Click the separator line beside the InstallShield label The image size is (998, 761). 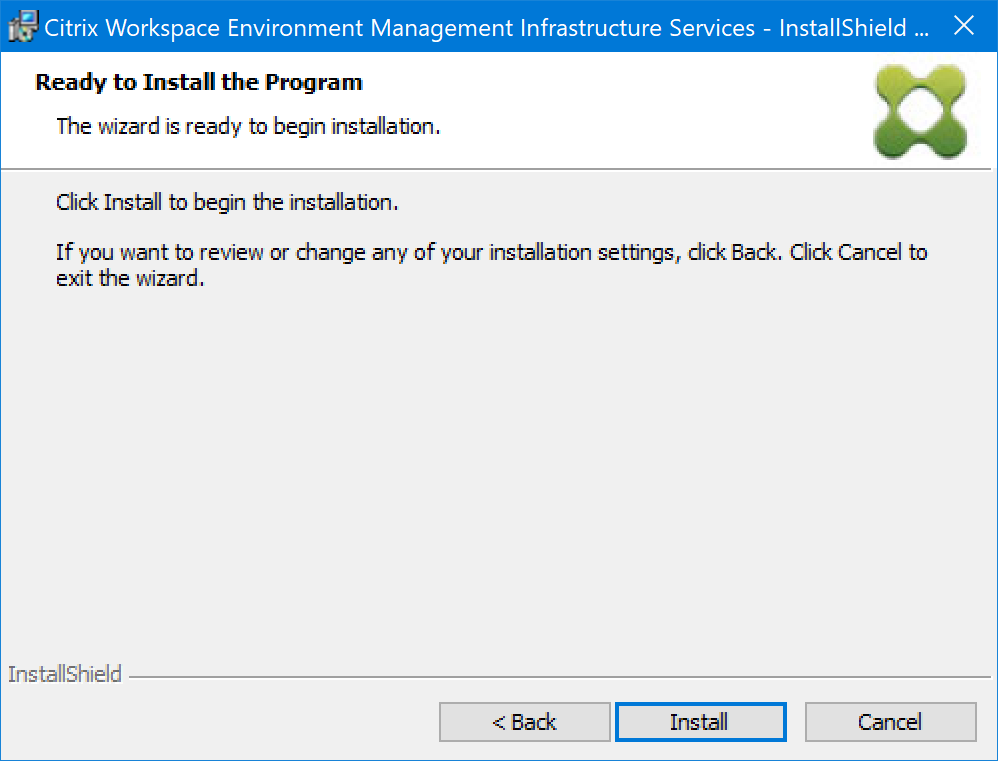[x=560, y=677]
